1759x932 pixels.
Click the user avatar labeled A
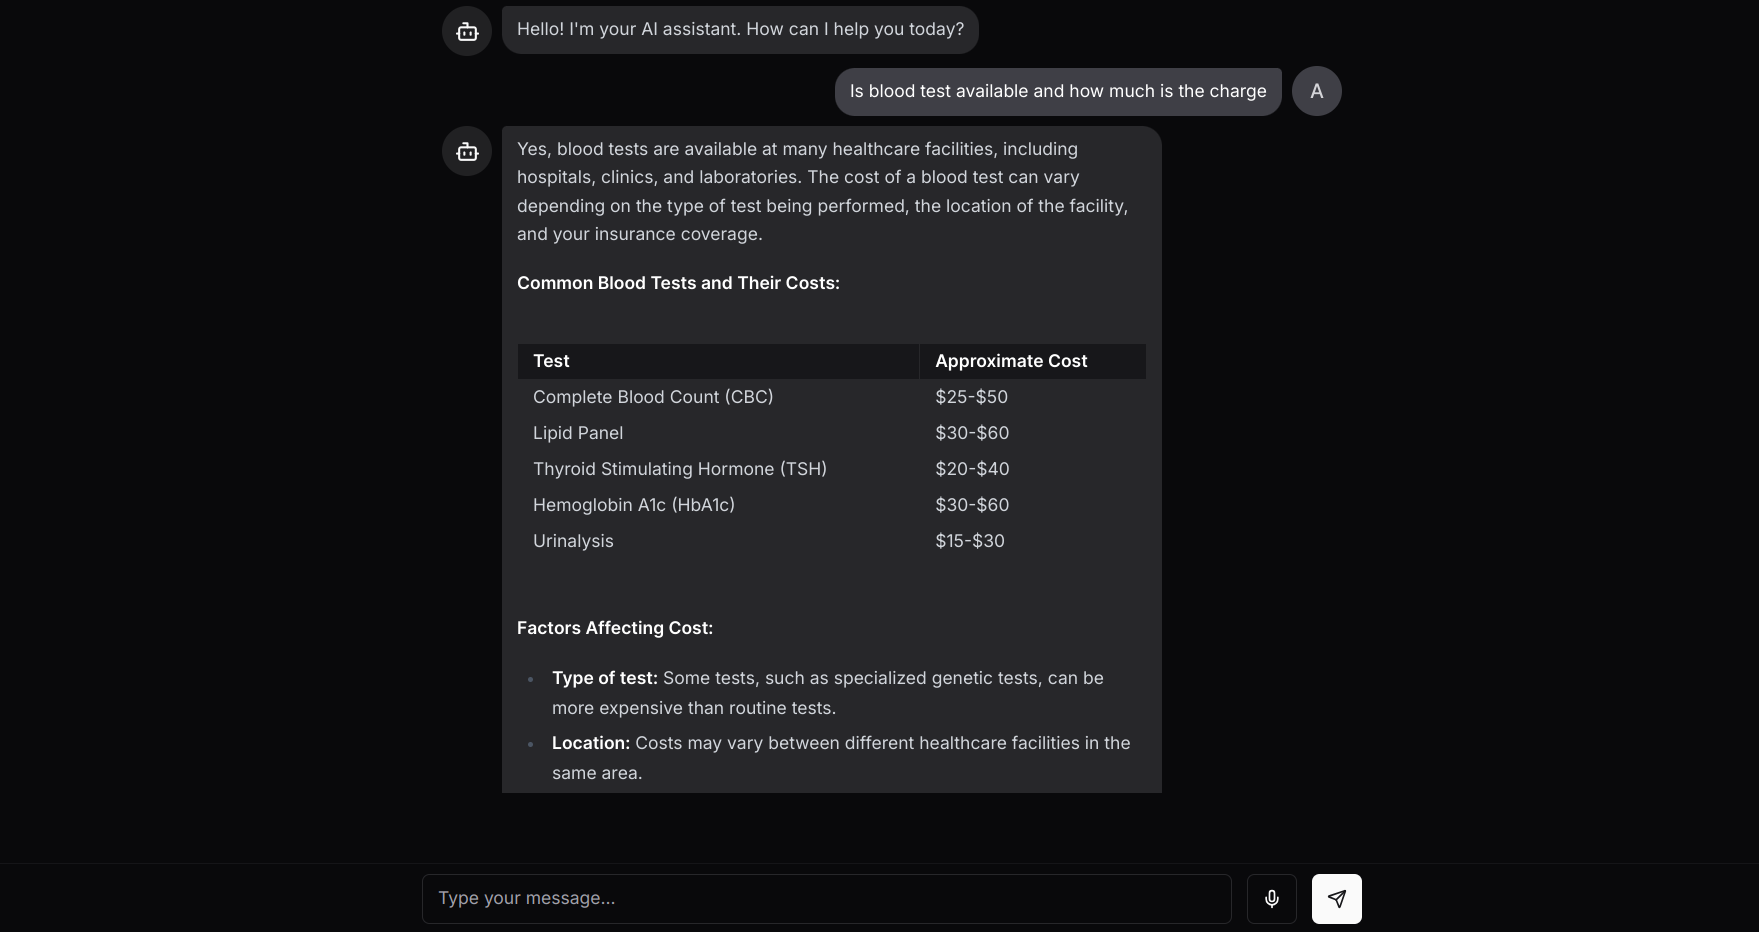[x=1316, y=91]
